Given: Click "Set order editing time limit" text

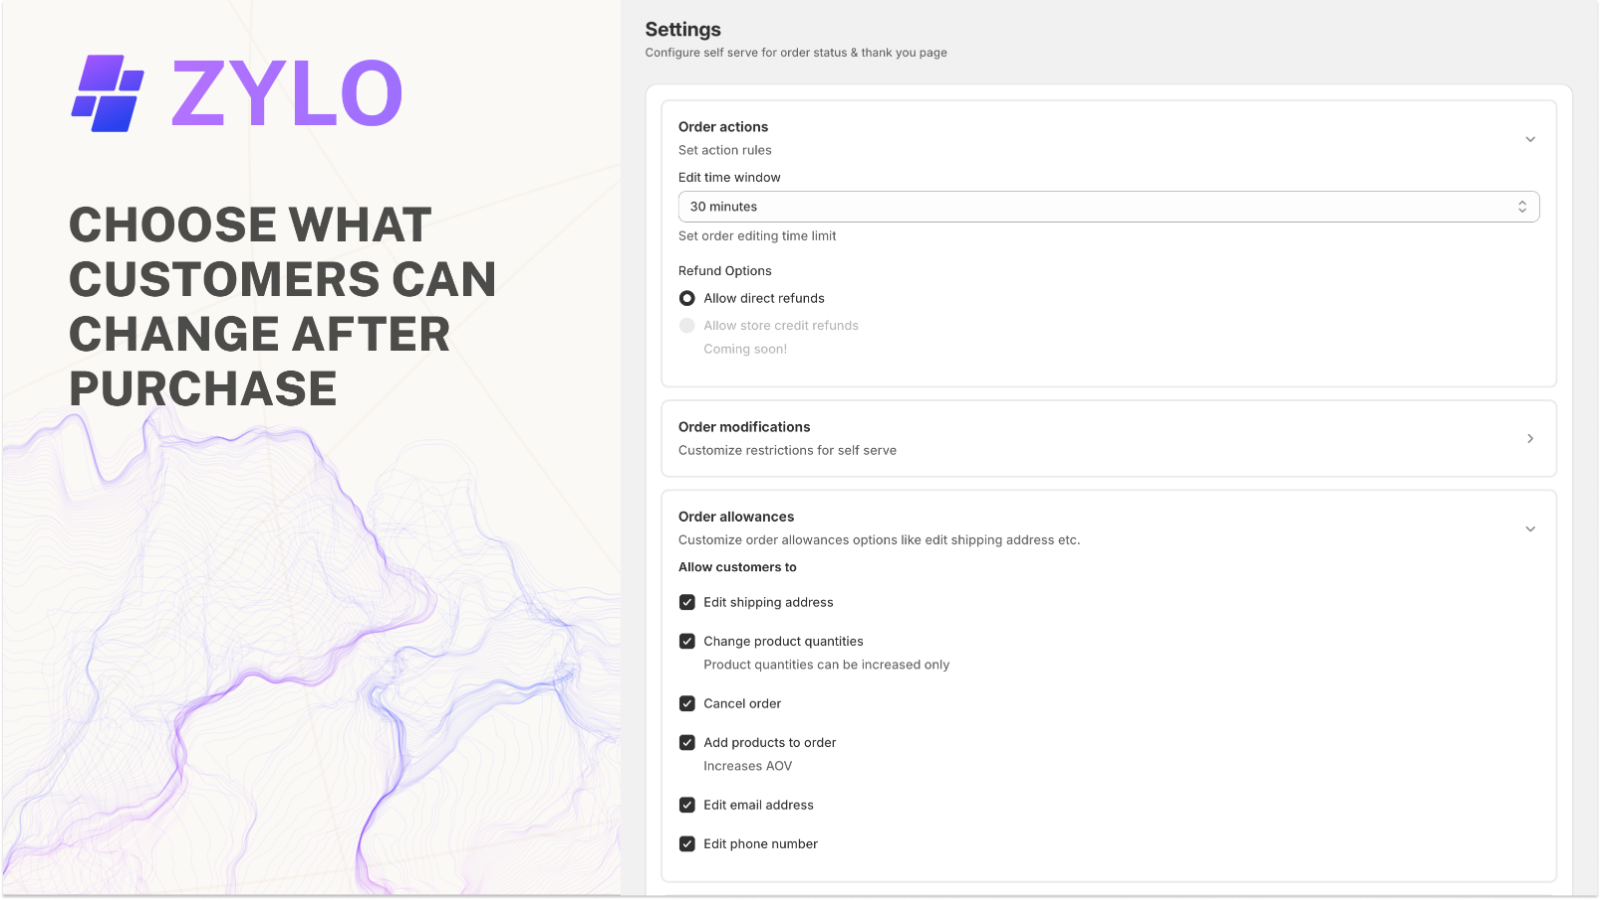Looking at the screenshot, I should 757,236.
